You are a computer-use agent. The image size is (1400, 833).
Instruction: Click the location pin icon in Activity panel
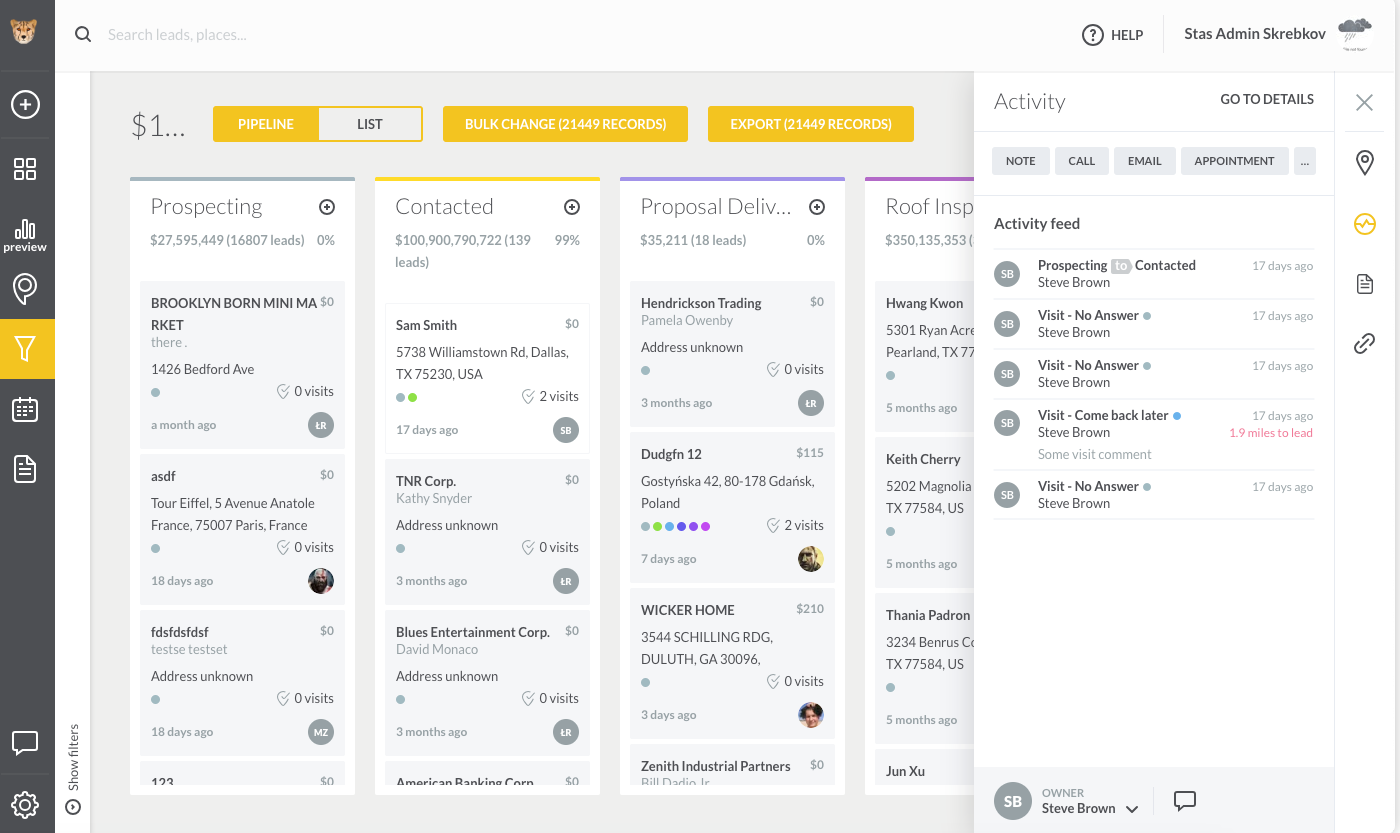tap(1364, 163)
